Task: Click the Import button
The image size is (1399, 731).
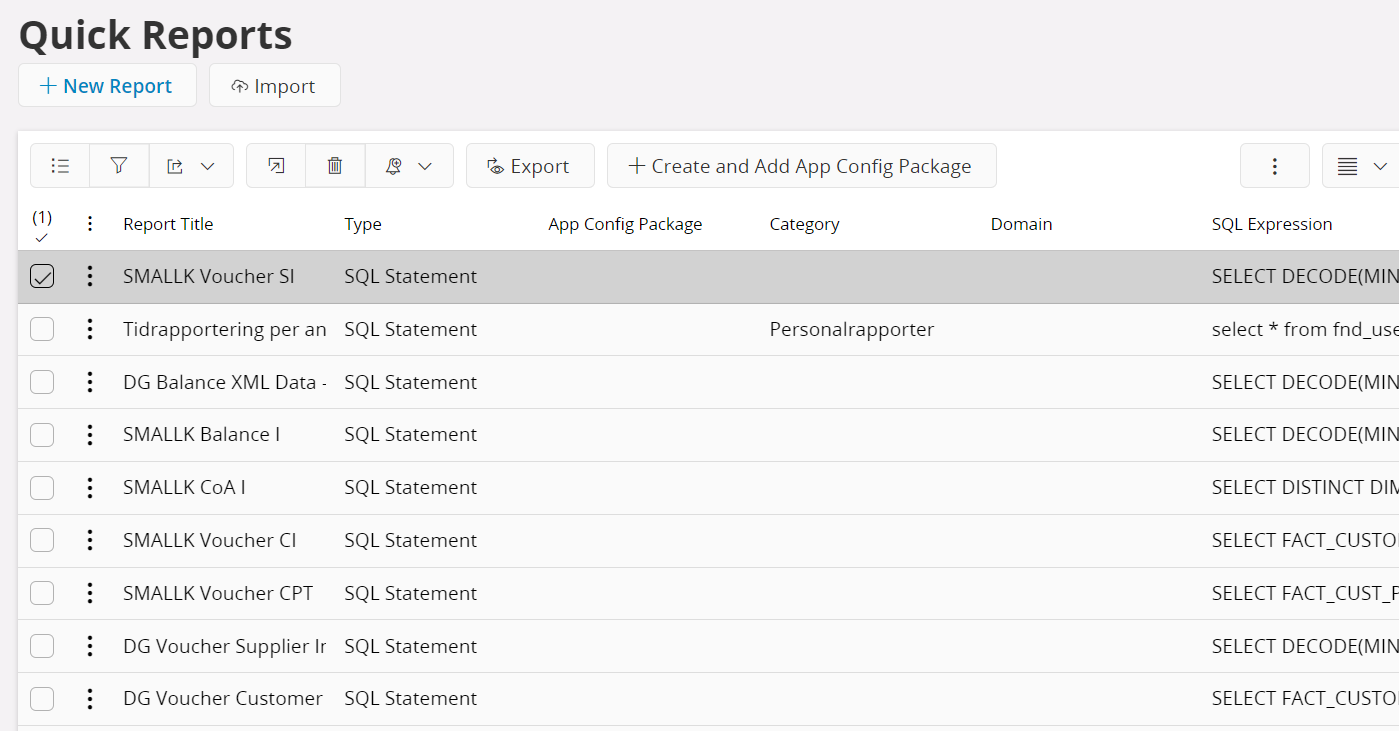Action: coord(274,85)
